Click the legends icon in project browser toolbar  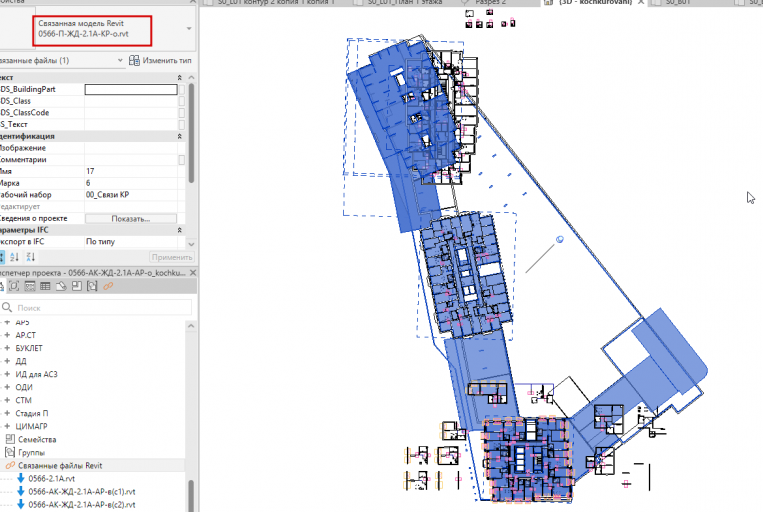tap(30, 286)
